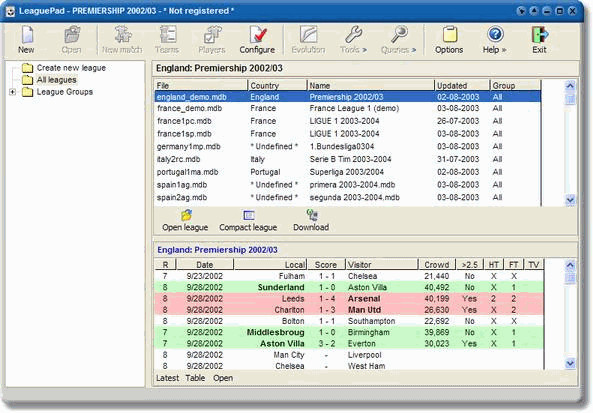The width and height of the screenshot is (593, 413).
Task: Sort leagues by Updated column header
Action: (x=462, y=85)
